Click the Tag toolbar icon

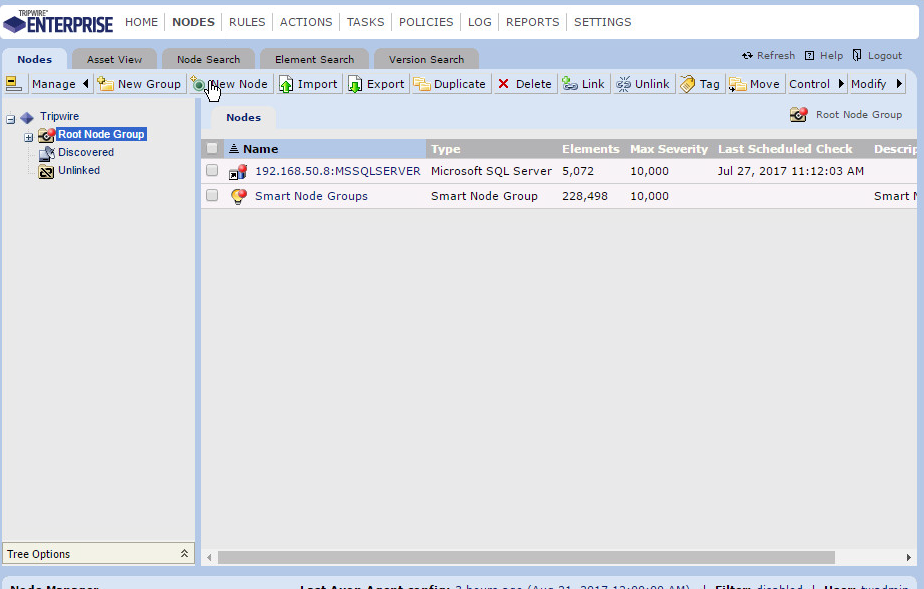688,85
